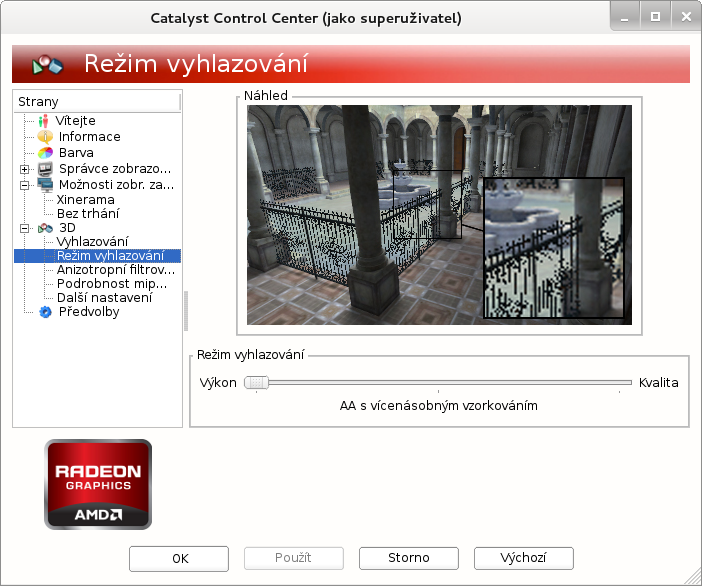The width and height of the screenshot is (702, 586).
Task: Click the slider track near Kvalita end
Action: tap(620, 382)
